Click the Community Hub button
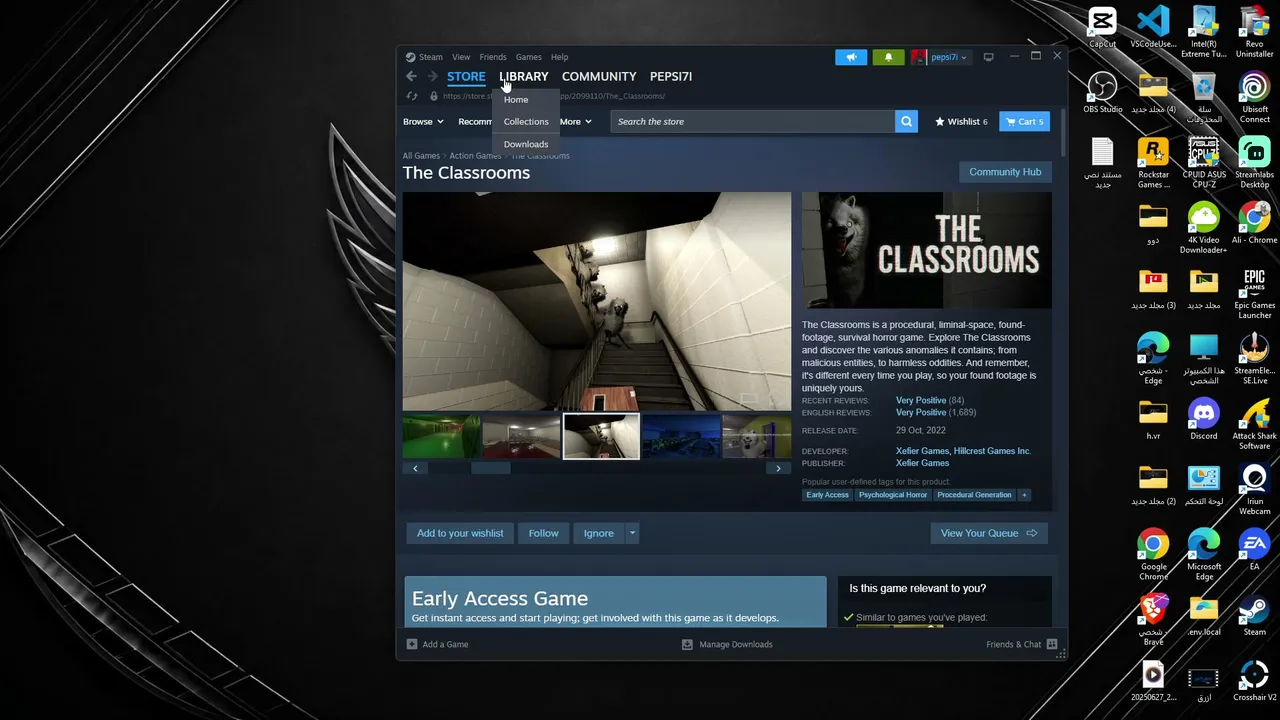Screen dimensions: 1280x720 (x=1005, y=172)
